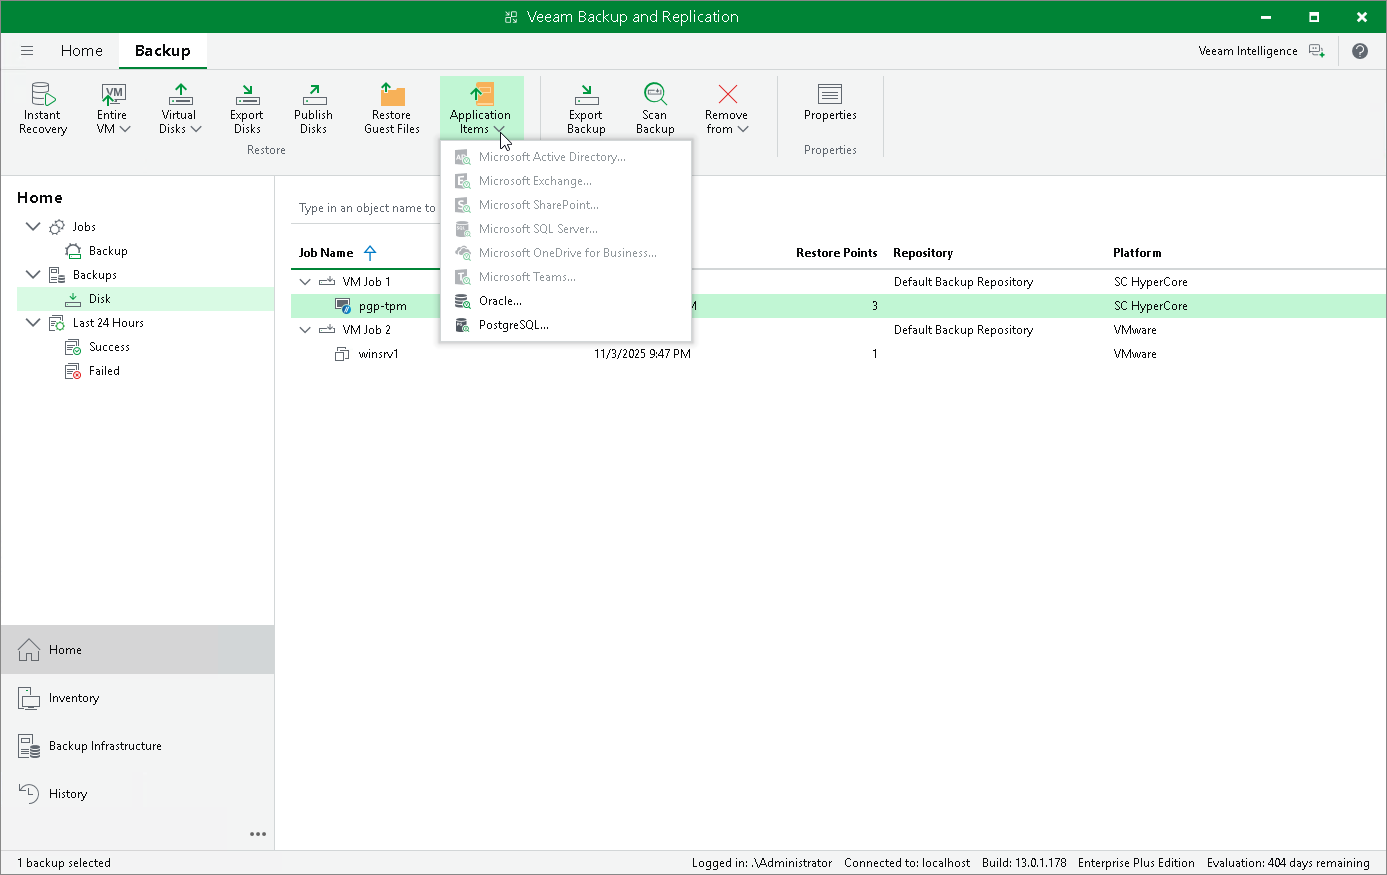Select Backups node in tree
Image resolution: width=1387 pixels, height=875 pixels.
(x=95, y=275)
